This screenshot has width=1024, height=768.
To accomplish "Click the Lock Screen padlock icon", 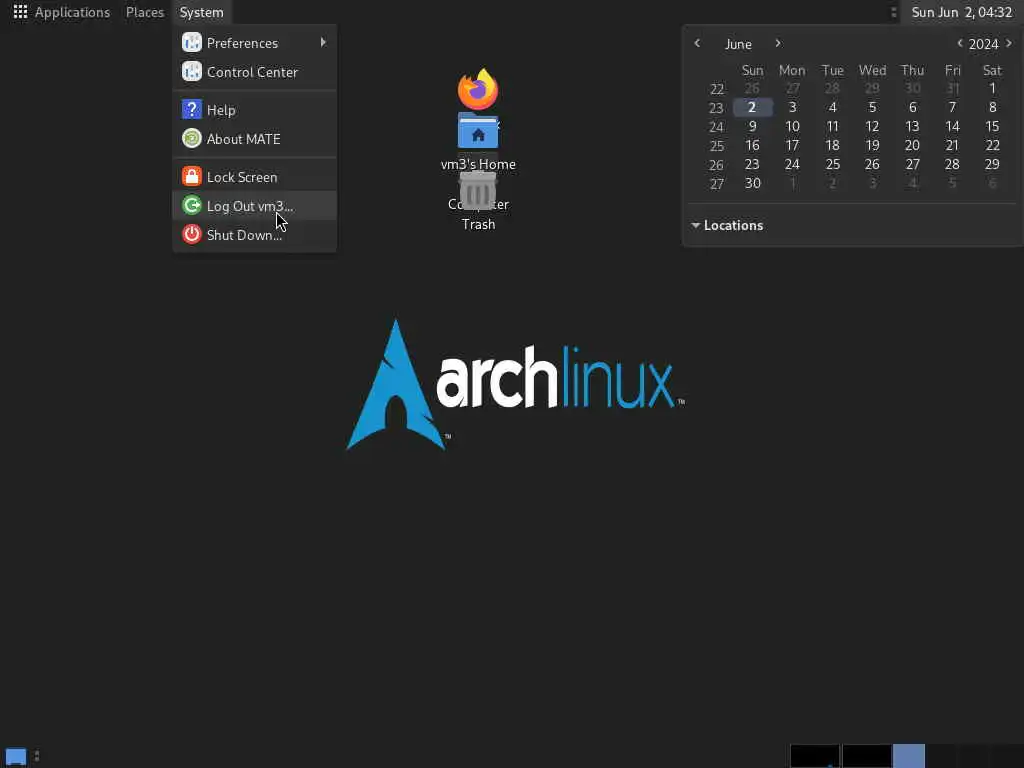I will (x=191, y=176).
